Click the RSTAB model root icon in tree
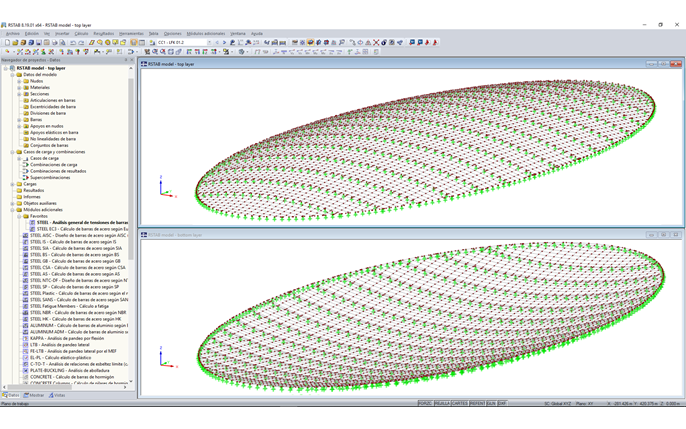 pos(12,68)
